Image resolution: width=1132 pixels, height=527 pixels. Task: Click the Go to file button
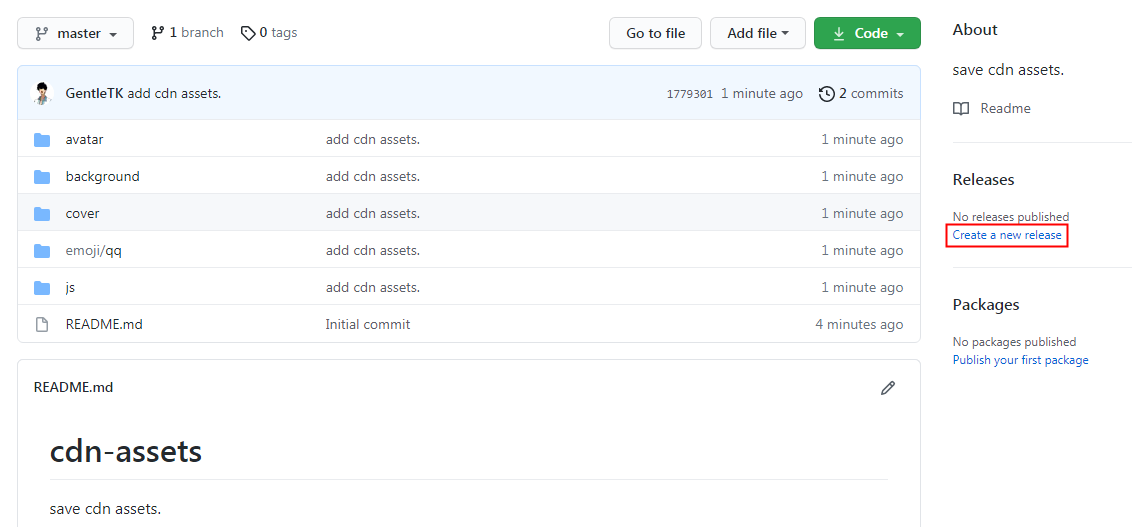pyautogui.click(x=655, y=33)
